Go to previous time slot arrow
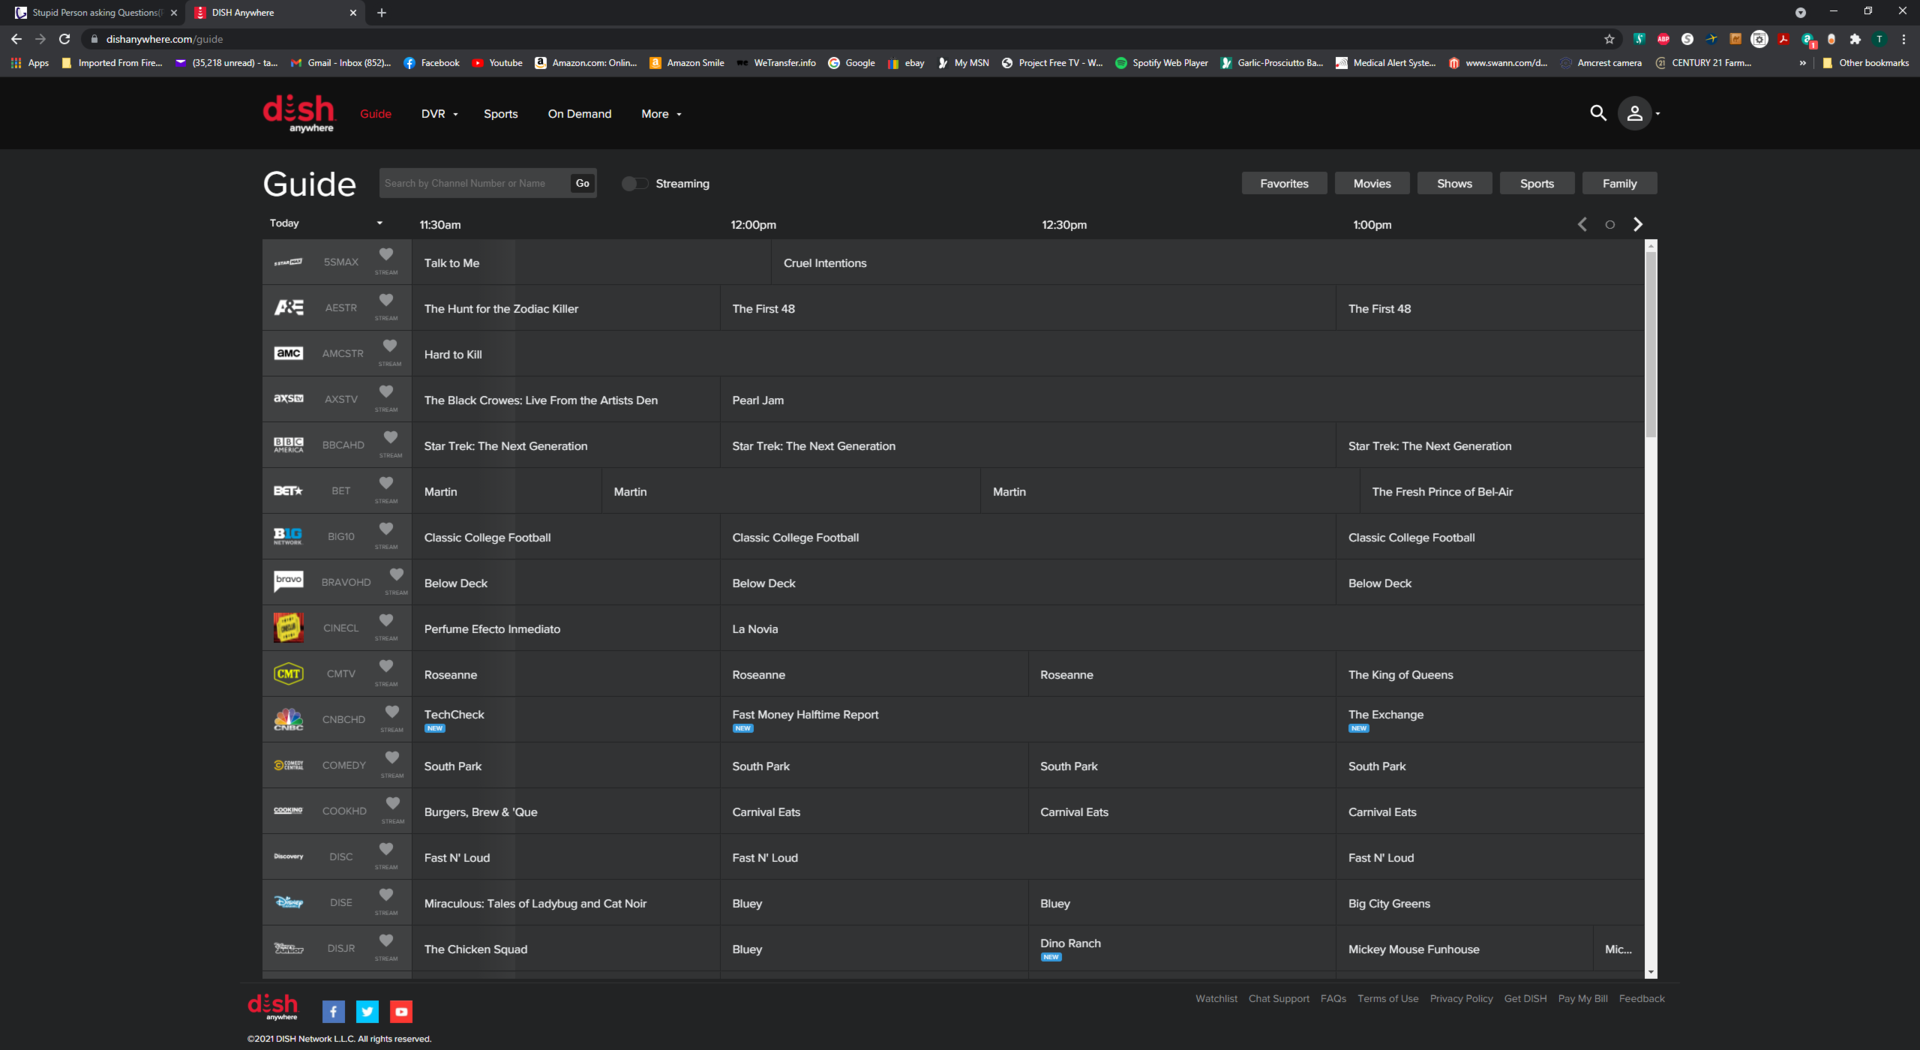Viewport: 1920px width, 1050px height. point(1582,224)
